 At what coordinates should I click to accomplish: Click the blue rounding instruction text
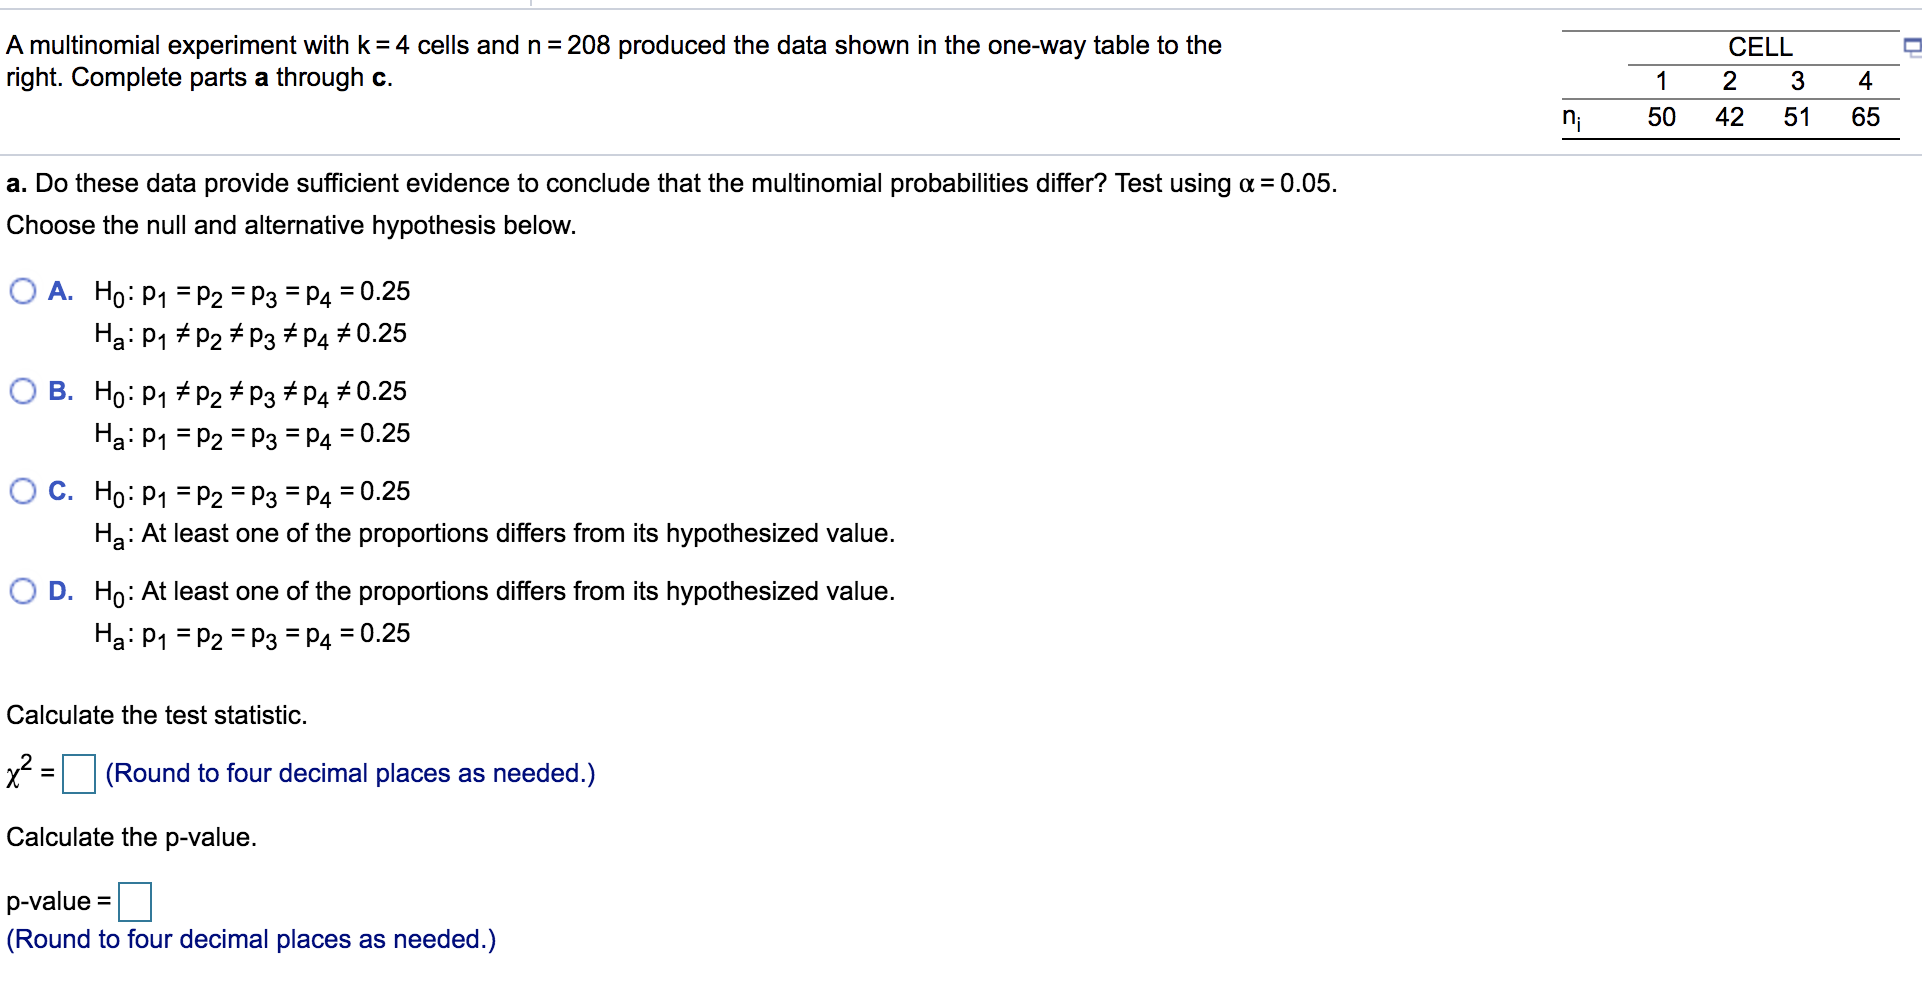350,772
